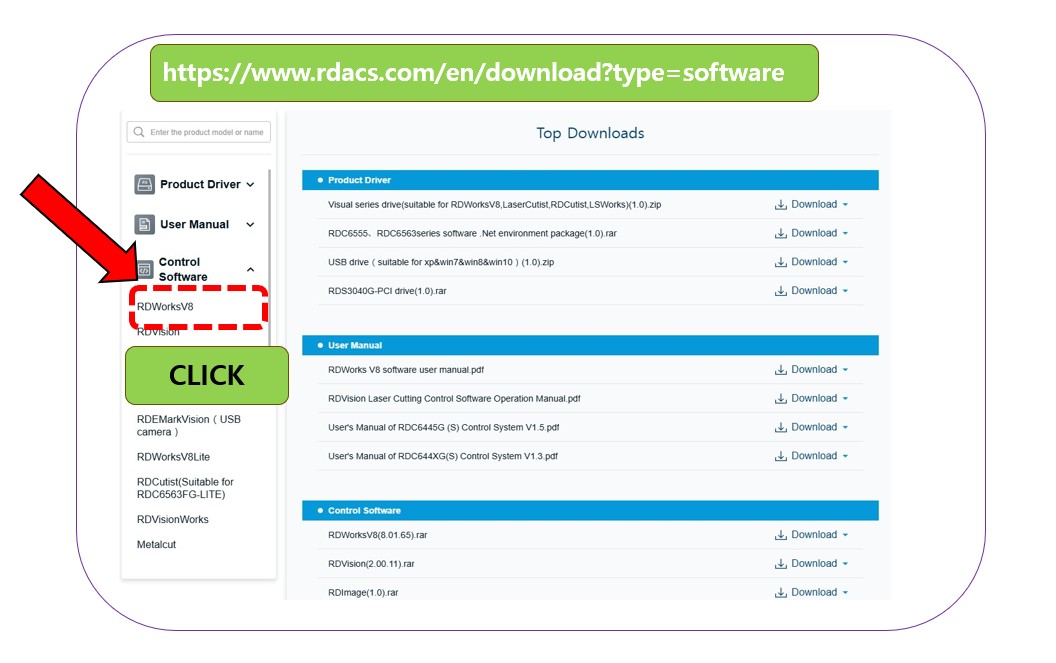Select RDVisionWorks in the sidebar
This screenshot has height=663, width=1056.
click(172, 520)
